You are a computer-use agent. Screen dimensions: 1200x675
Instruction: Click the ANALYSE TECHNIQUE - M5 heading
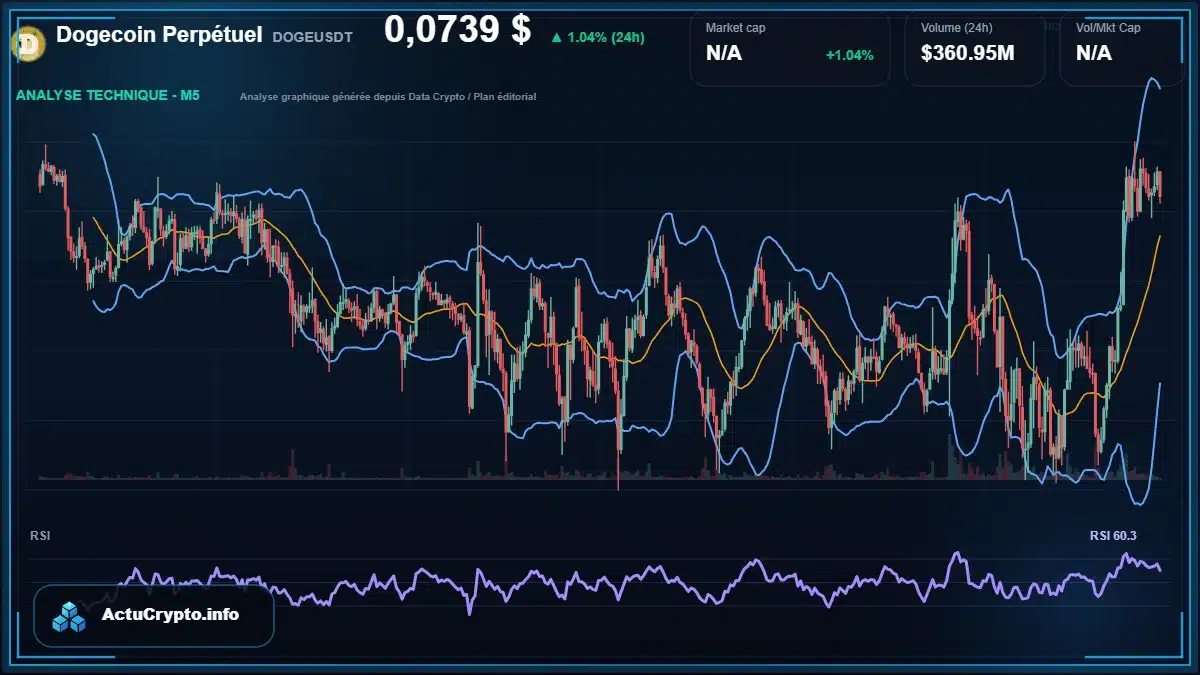click(108, 96)
